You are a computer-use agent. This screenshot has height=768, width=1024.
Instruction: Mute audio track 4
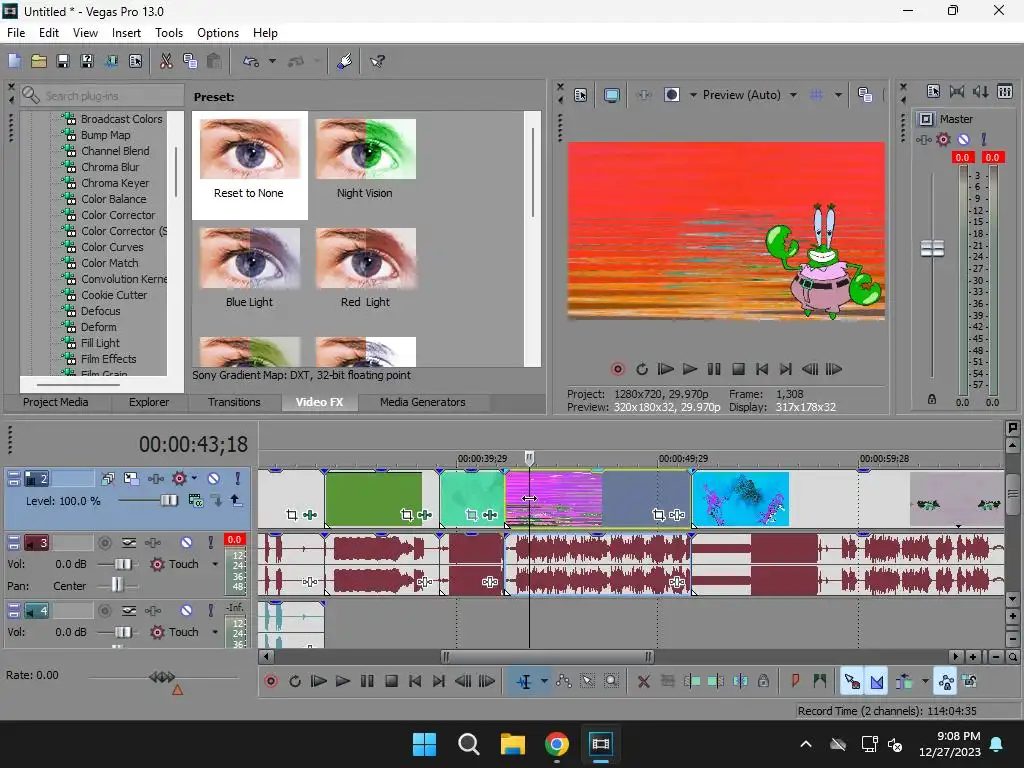[x=186, y=611]
